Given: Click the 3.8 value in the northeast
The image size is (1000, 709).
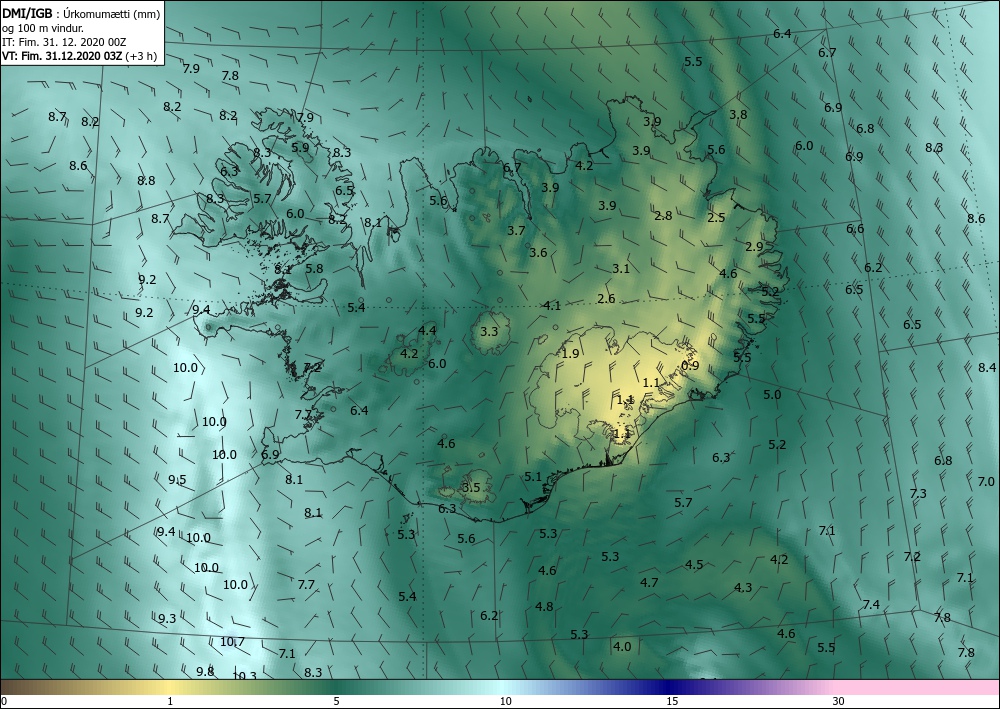Looking at the screenshot, I should pyautogui.click(x=738, y=115).
